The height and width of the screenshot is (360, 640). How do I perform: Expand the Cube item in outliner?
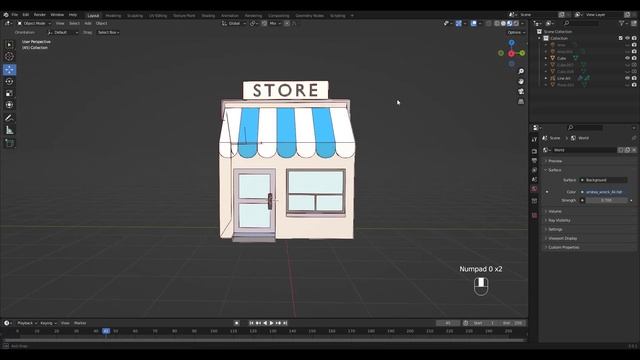point(546,58)
